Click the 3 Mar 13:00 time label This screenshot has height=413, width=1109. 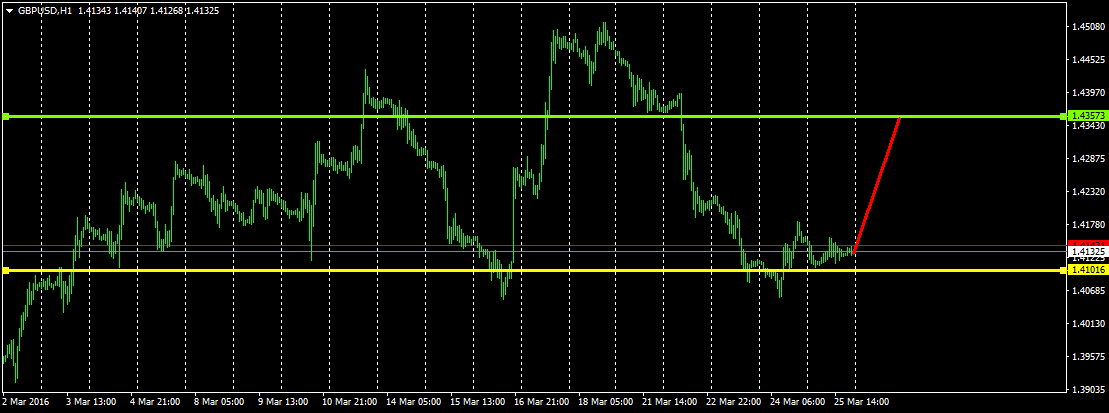click(91, 401)
